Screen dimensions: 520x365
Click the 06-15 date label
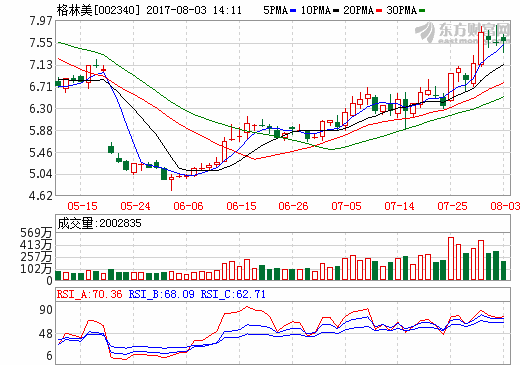241,206
